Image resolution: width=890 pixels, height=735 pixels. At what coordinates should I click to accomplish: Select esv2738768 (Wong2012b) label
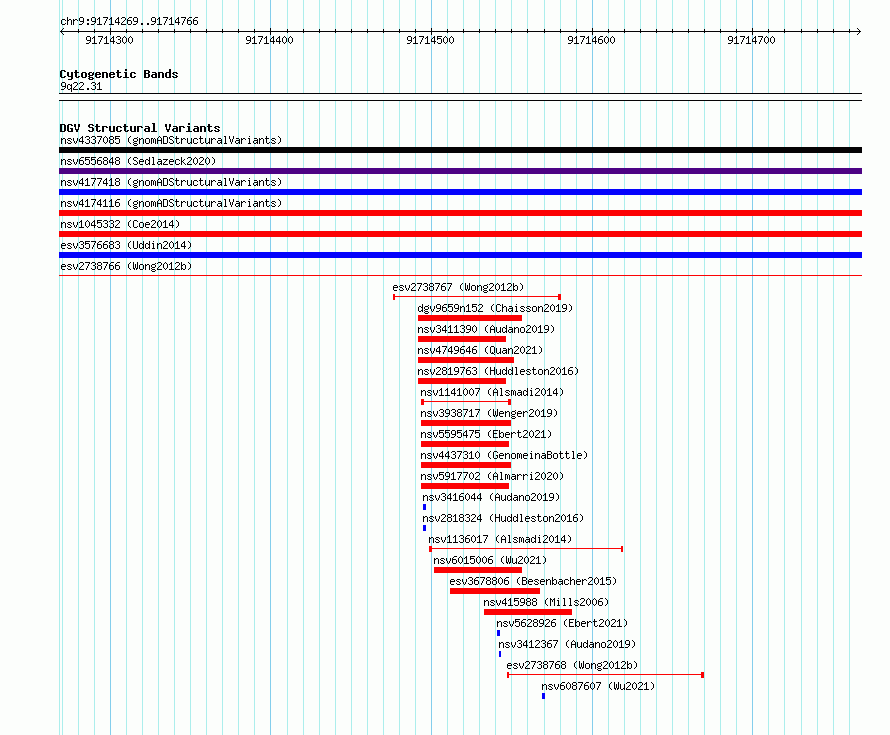[572, 665]
